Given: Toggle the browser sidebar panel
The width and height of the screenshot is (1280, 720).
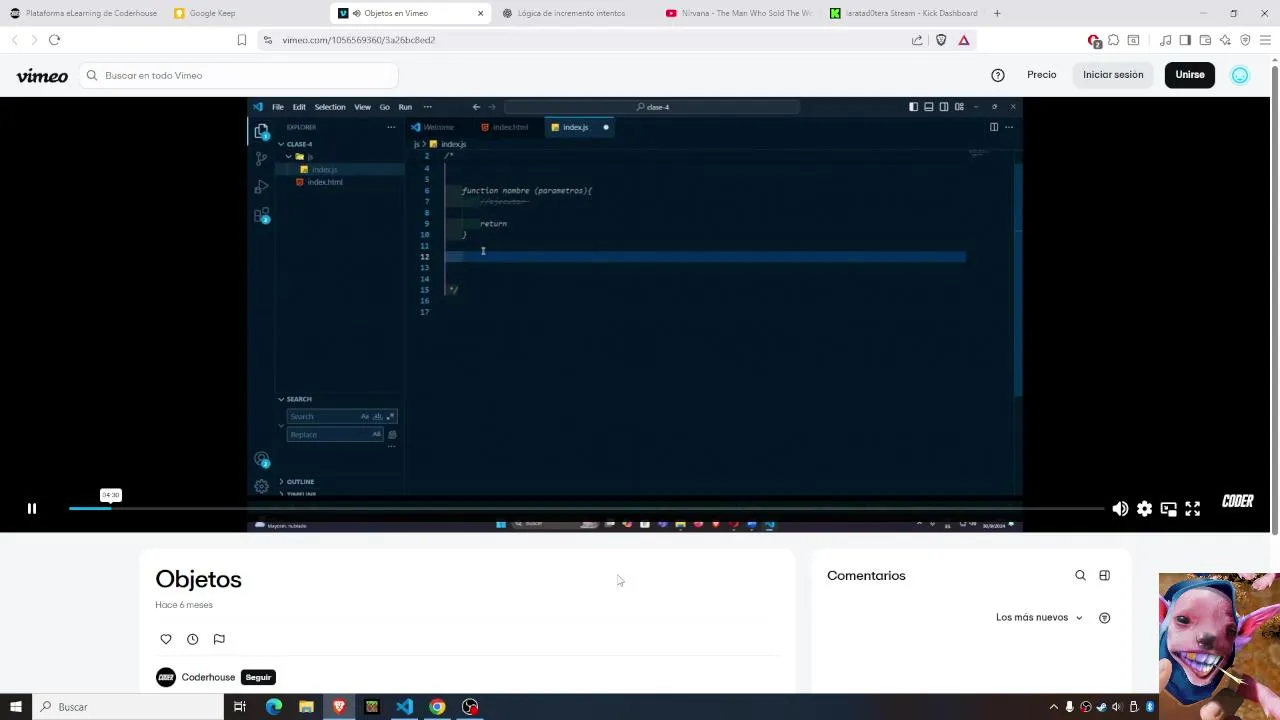Looking at the screenshot, I should pyautogui.click(x=1185, y=40).
